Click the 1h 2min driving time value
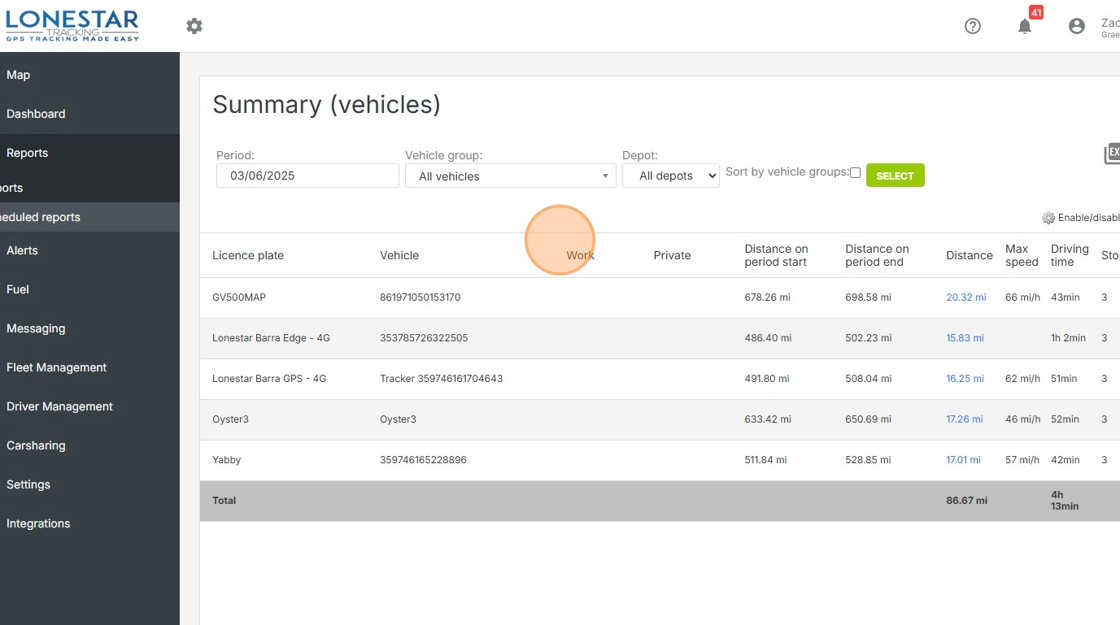Viewport: 1120px width, 625px height. (x=1068, y=338)
